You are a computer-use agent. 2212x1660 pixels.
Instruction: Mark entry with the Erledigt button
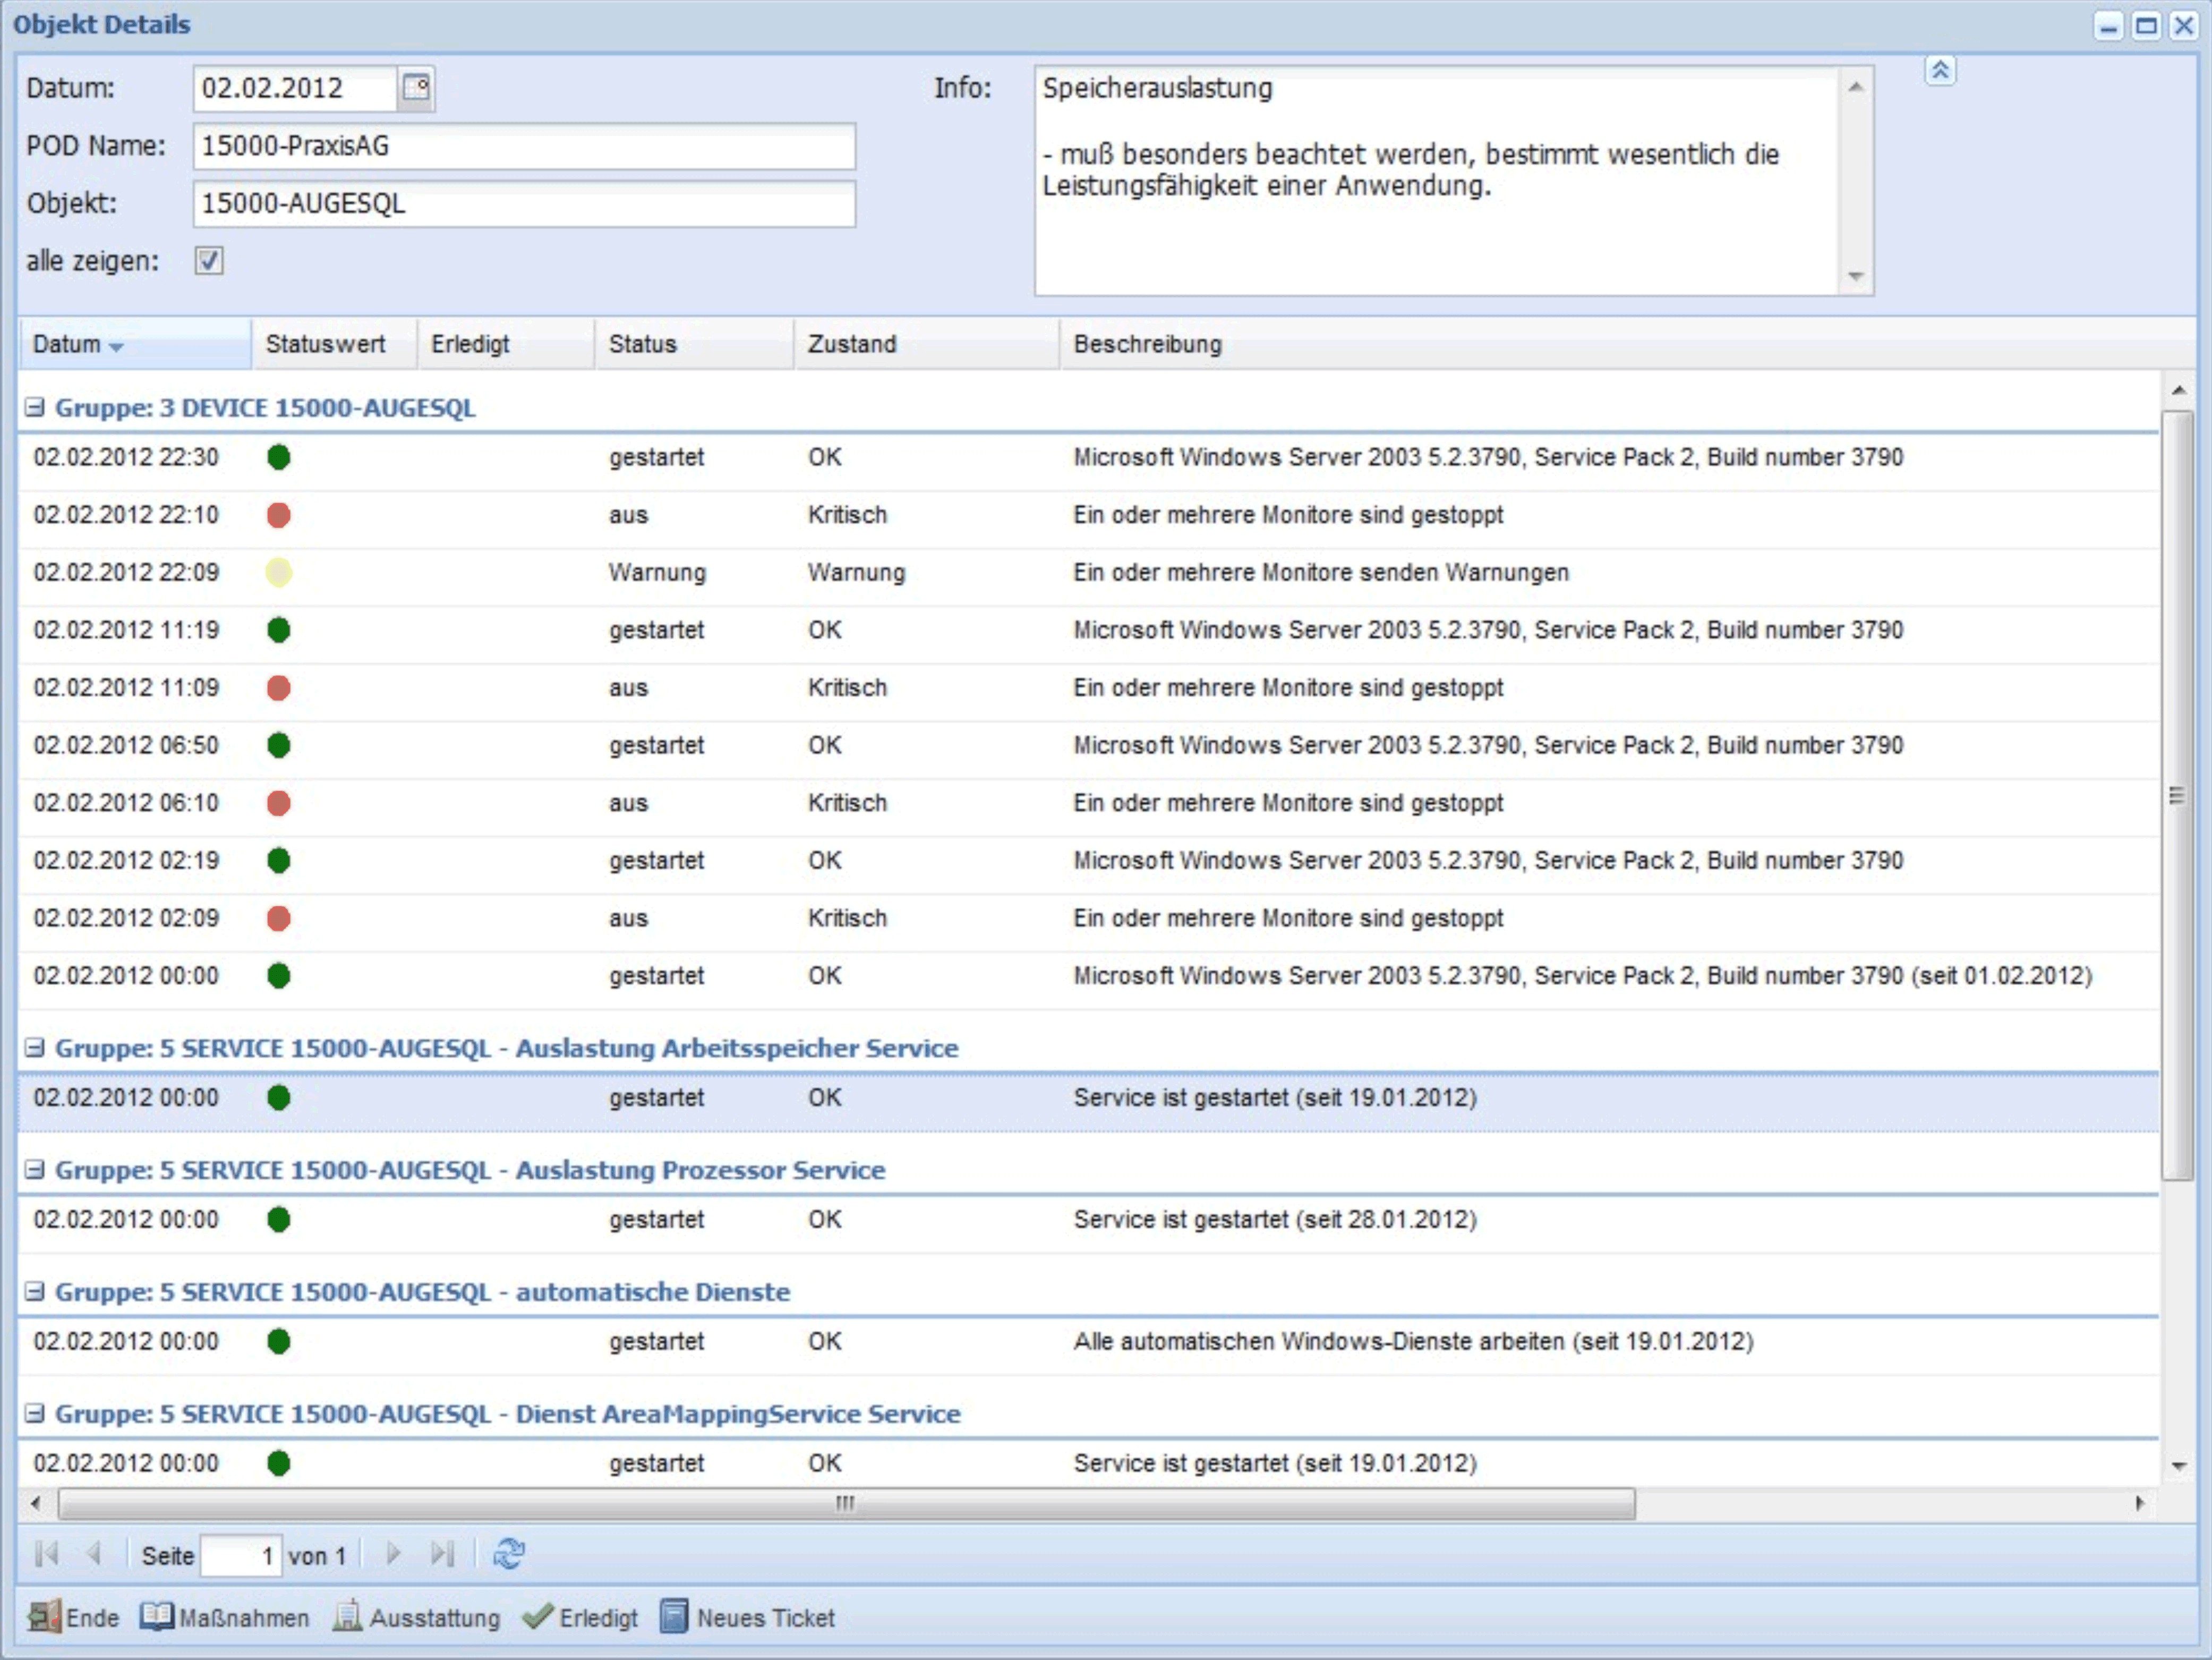pos(580,1617)
